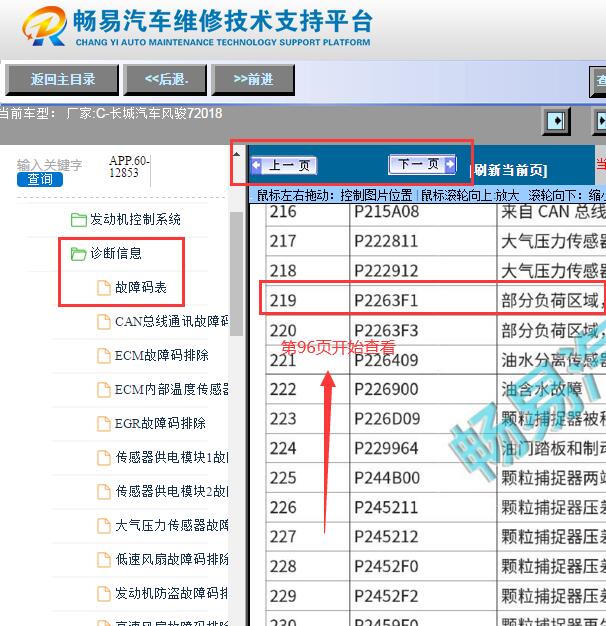Viewport: 606px width, 626px height.
Task: Click page icon beside ECM故障码排除
Action: pos(104,356)
